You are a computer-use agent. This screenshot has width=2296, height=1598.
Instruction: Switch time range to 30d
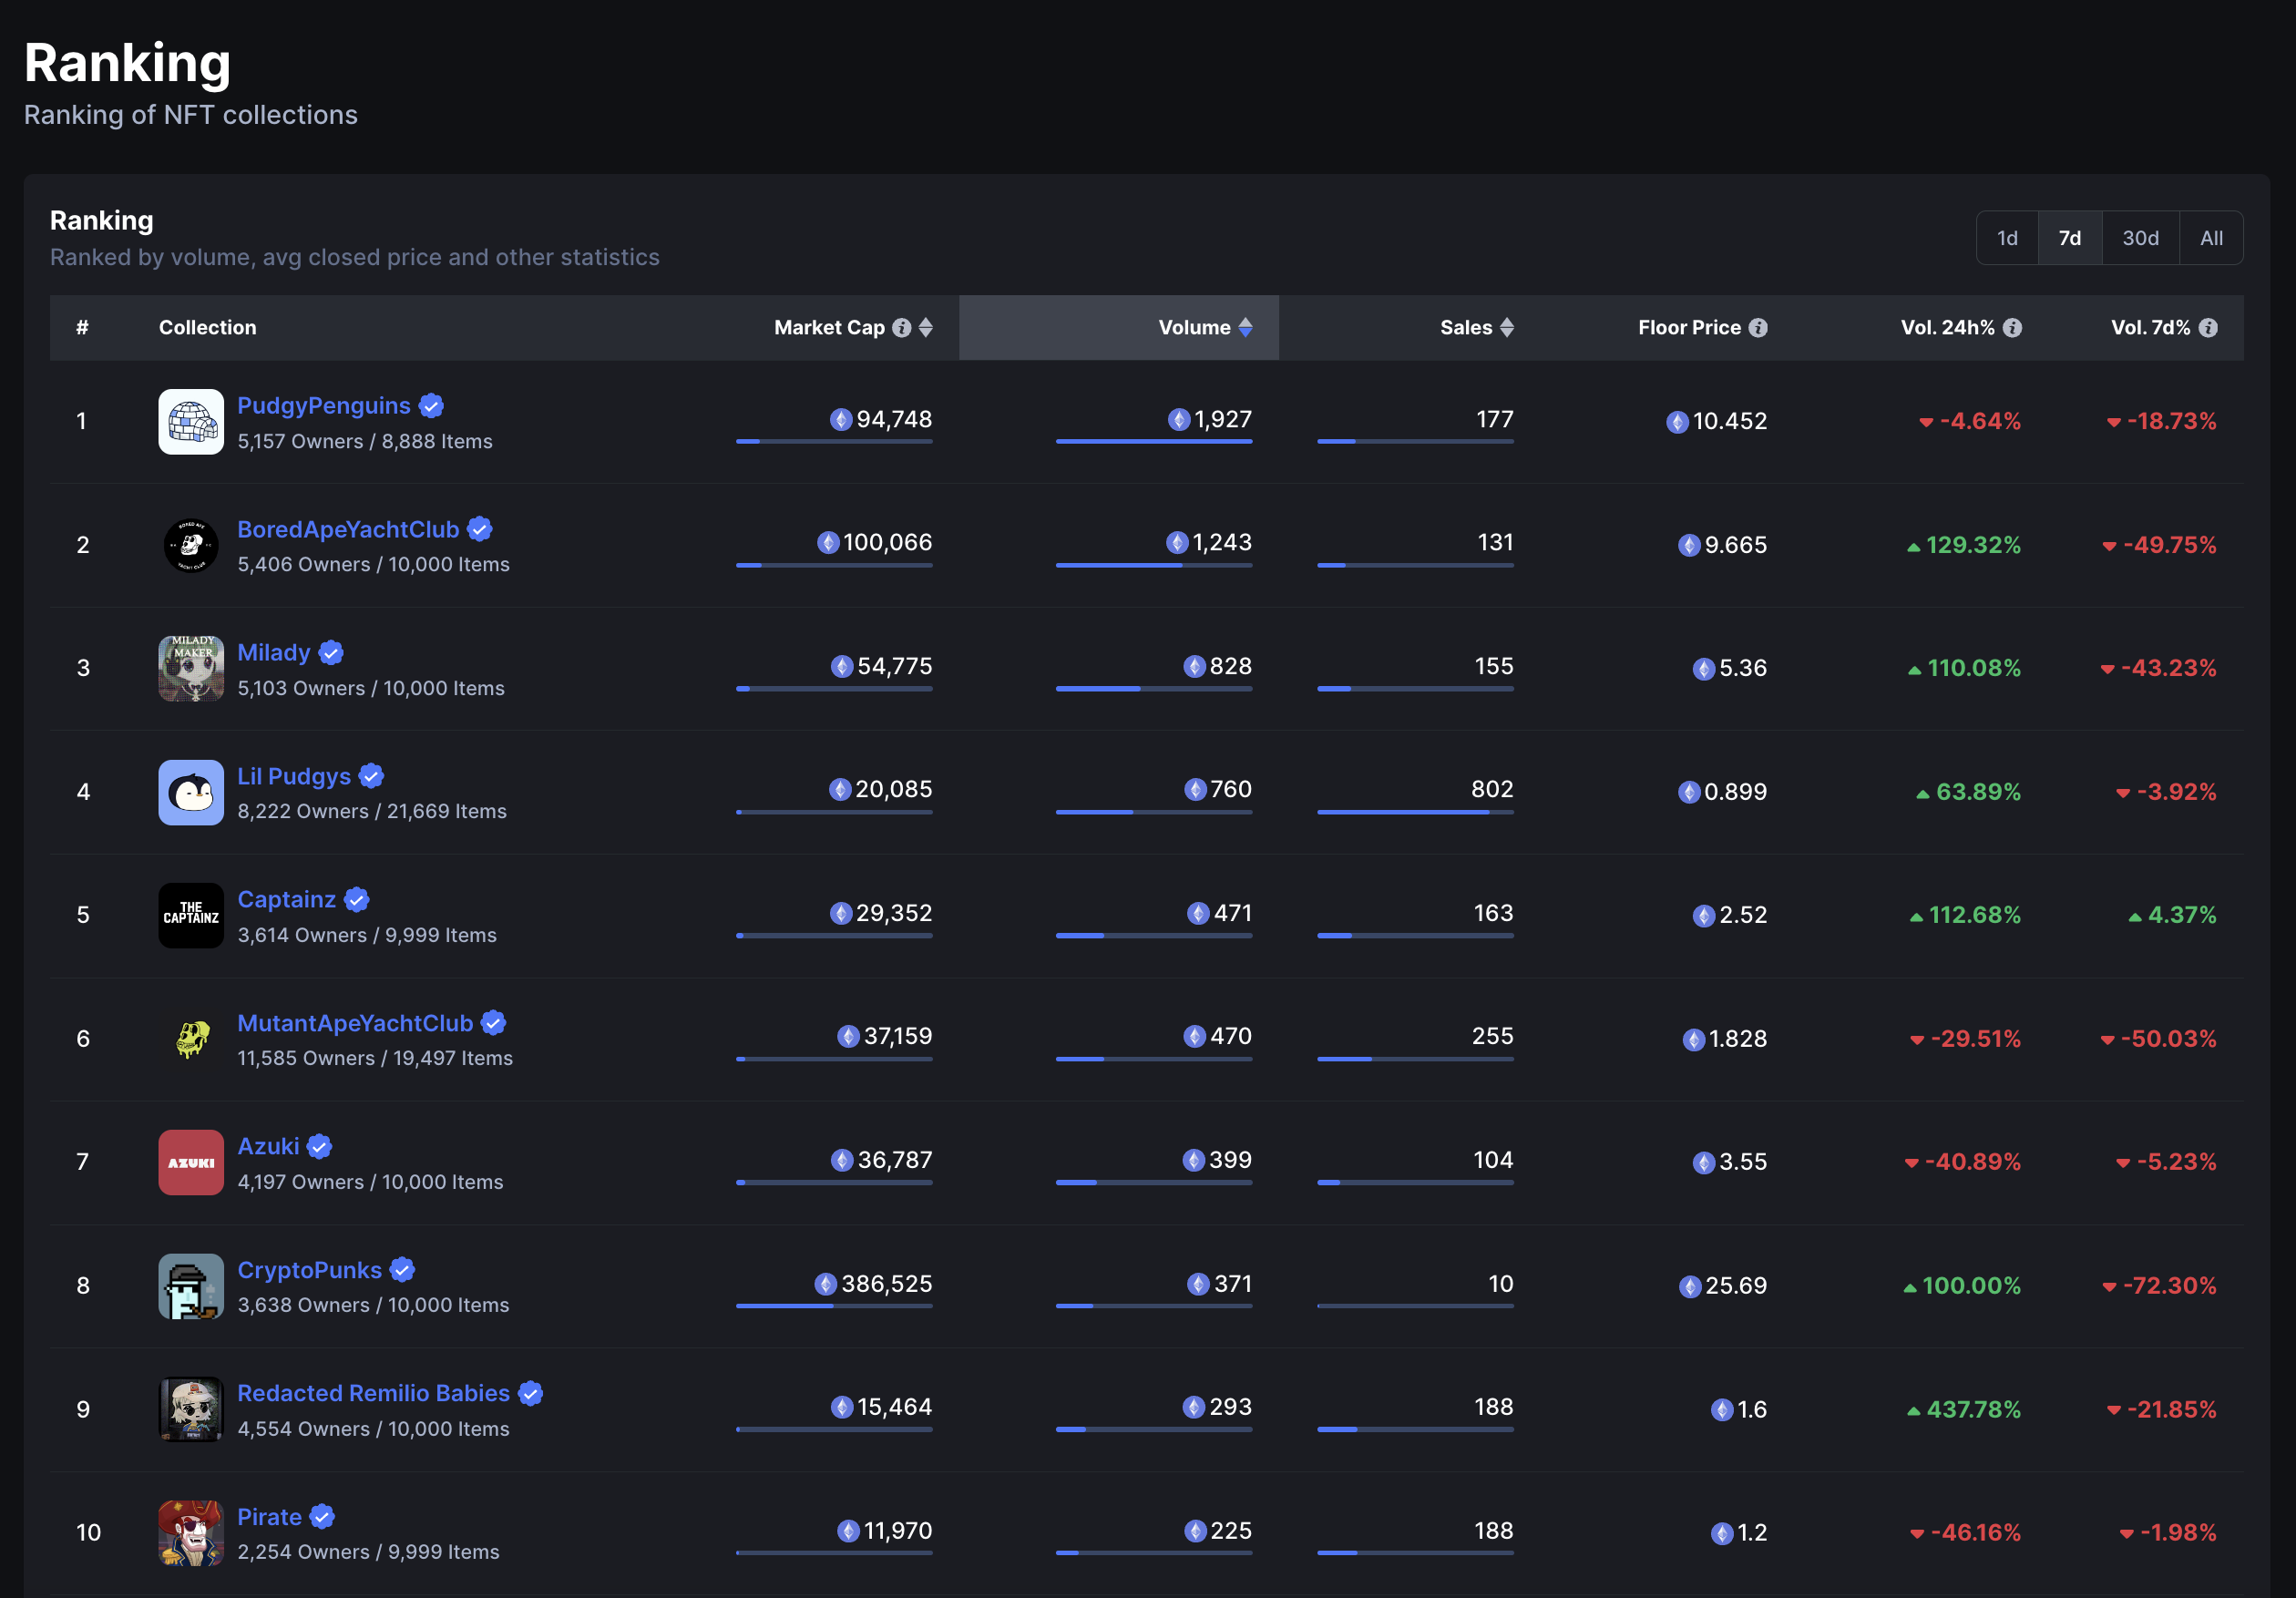coord(2141,238)
